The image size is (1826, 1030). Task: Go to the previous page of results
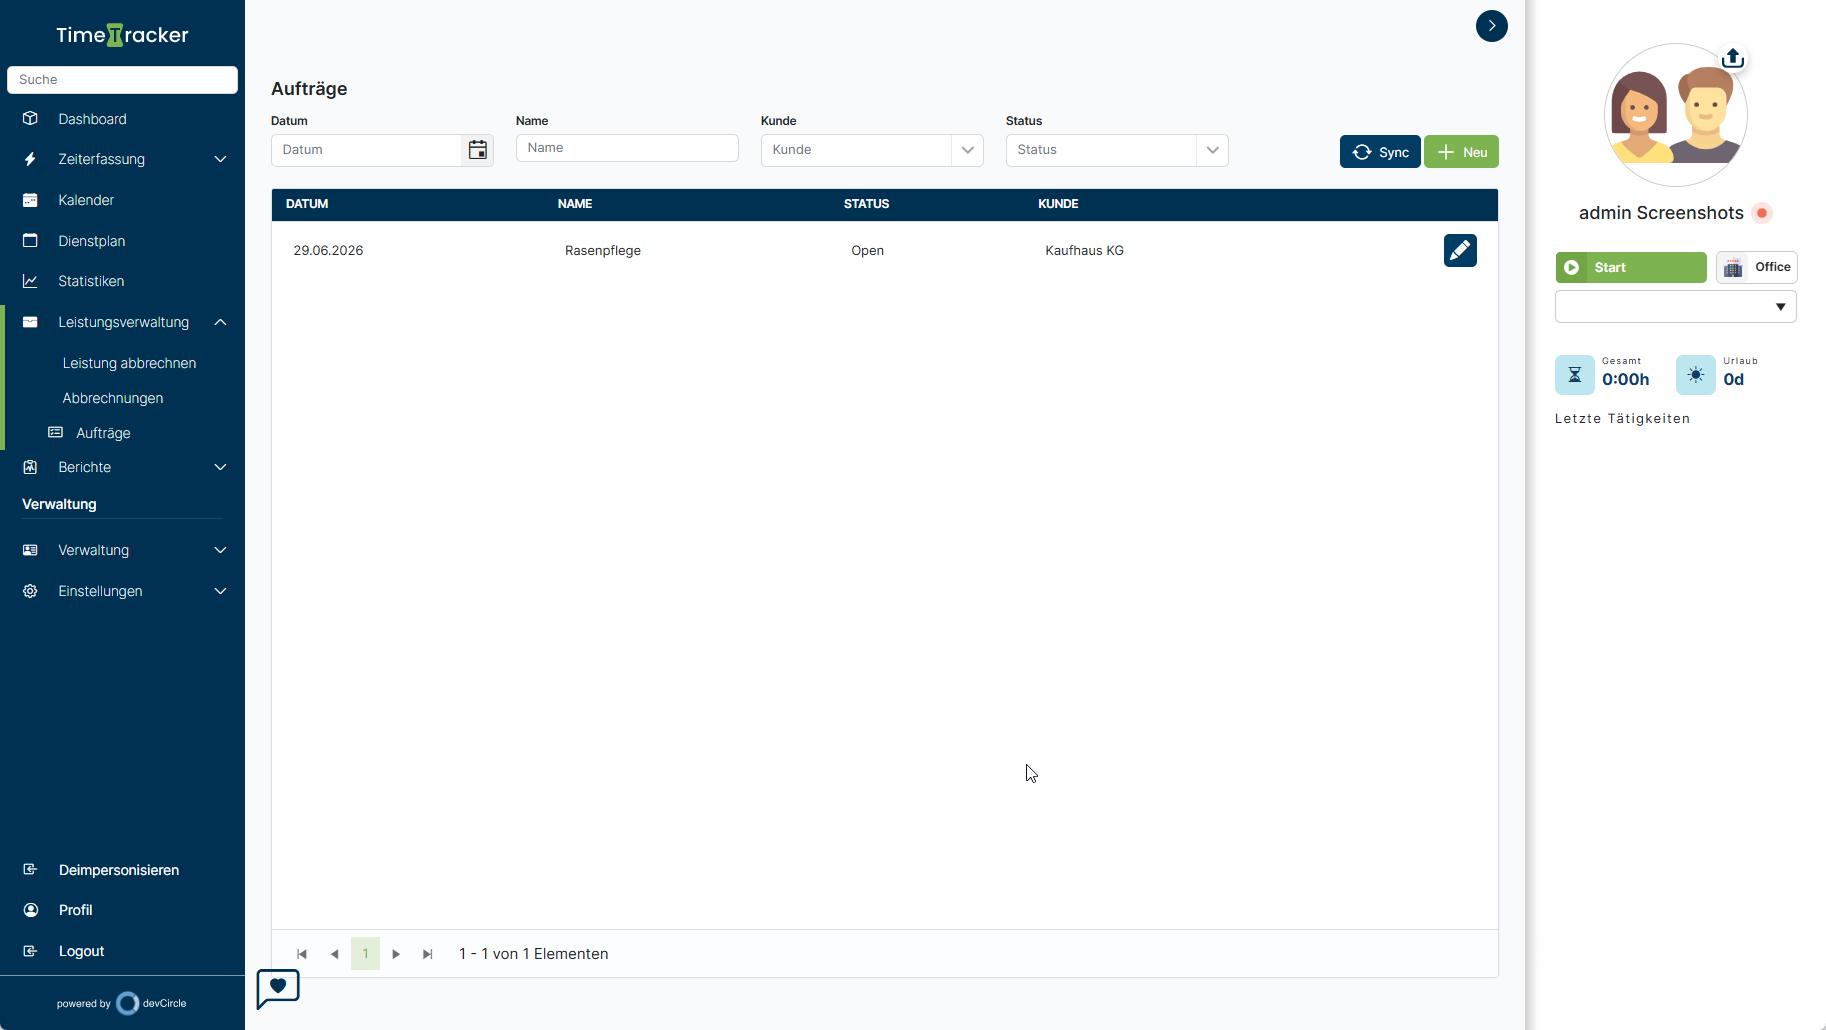[334, 954]
